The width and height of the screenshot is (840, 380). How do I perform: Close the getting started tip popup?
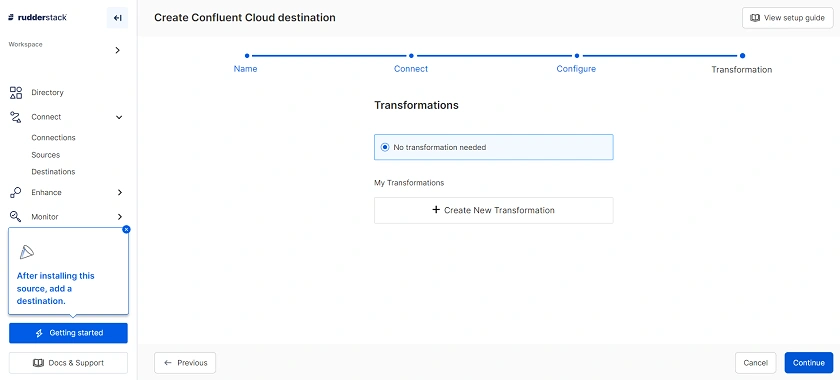[x=126, y=229]
